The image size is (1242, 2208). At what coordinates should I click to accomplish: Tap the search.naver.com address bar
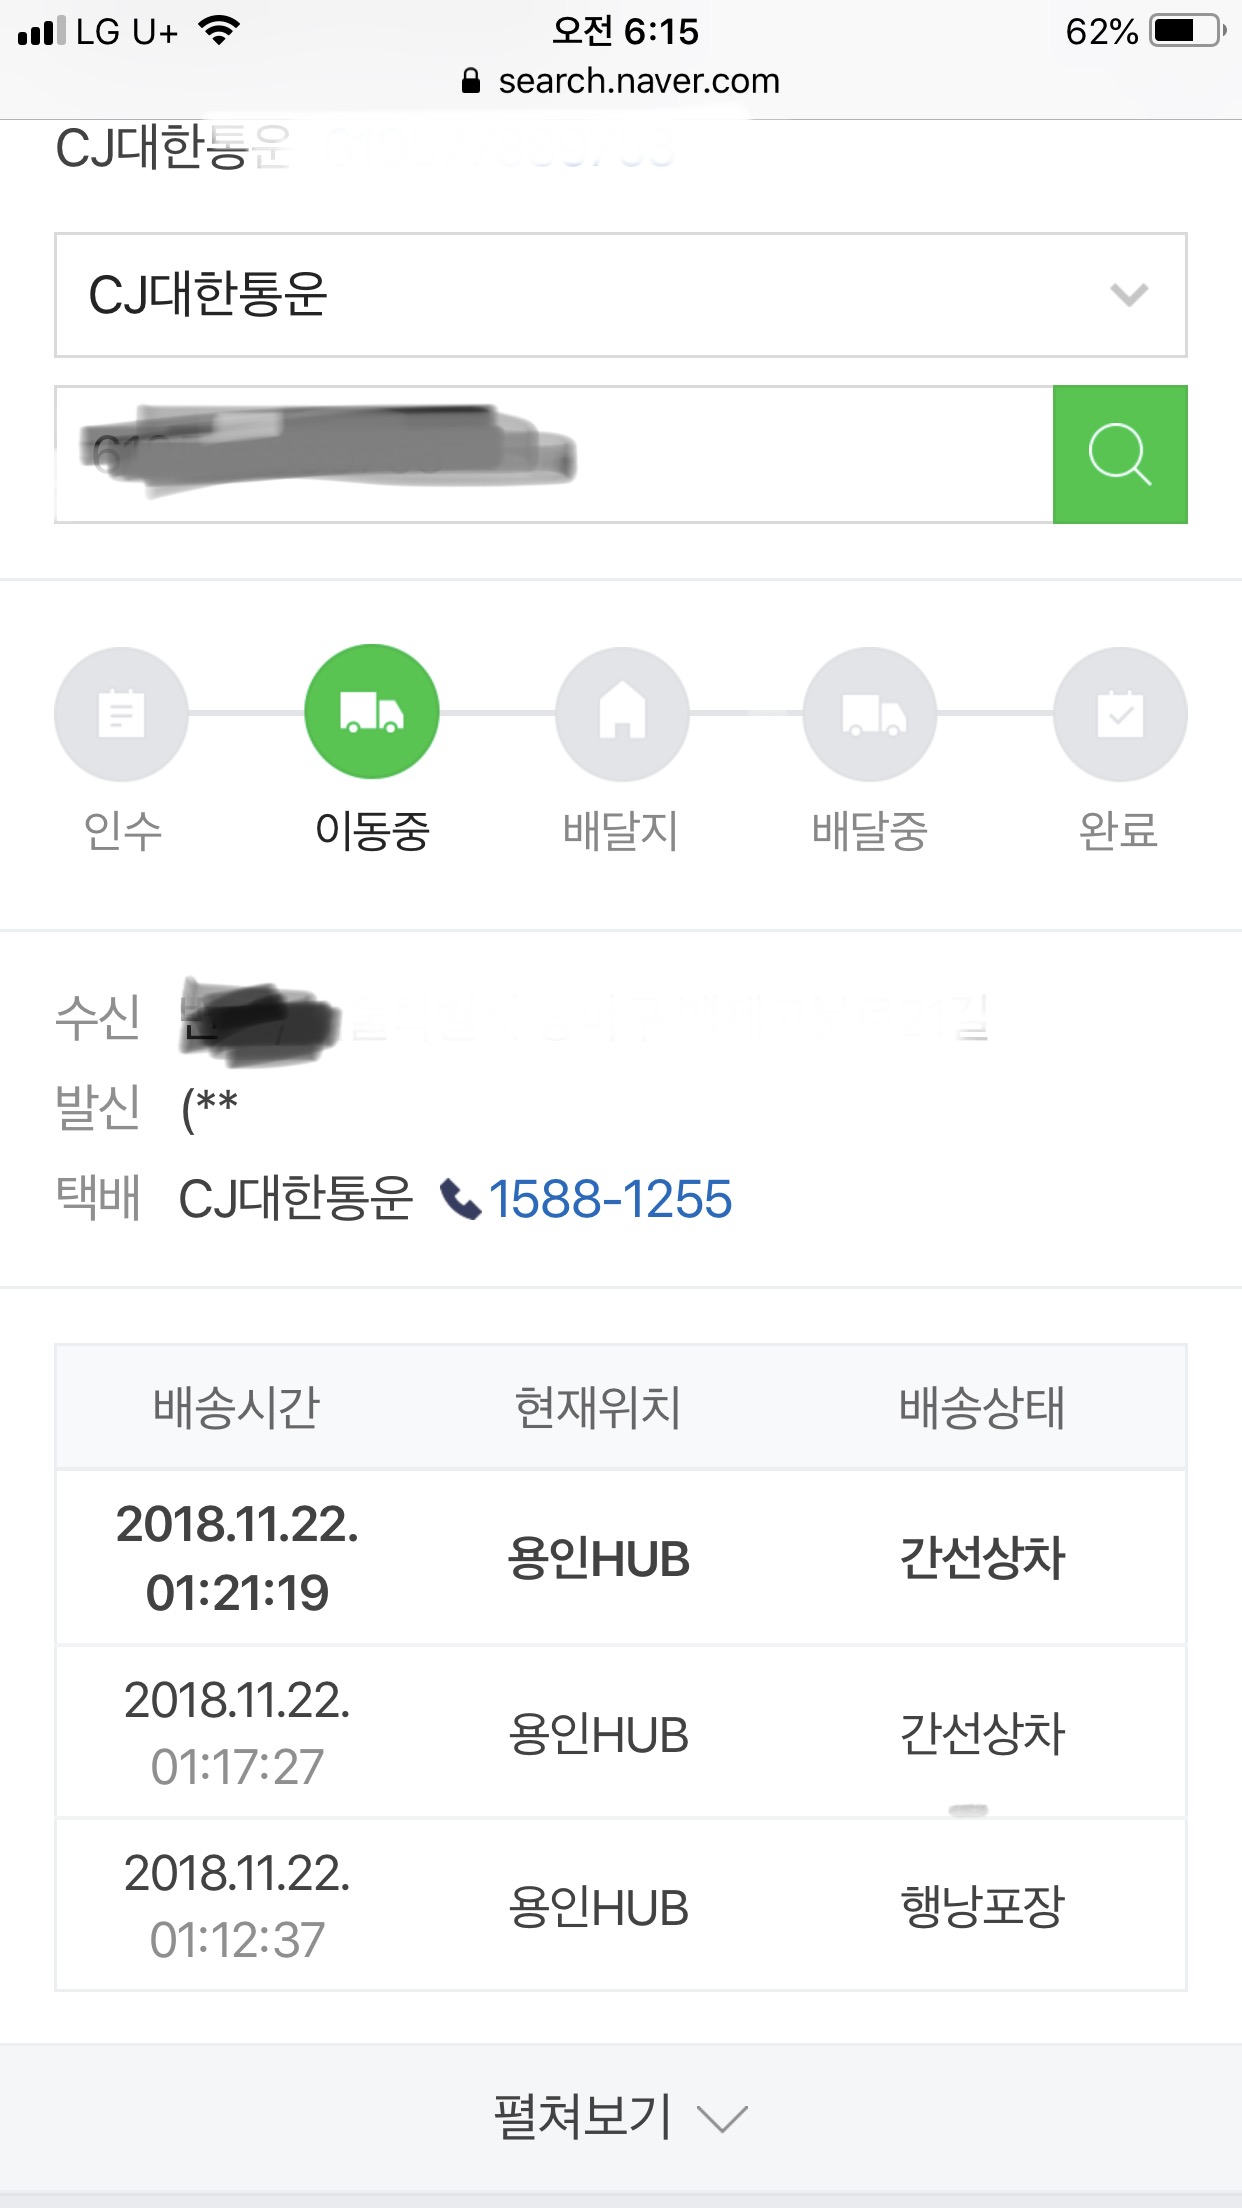(638, 81)
